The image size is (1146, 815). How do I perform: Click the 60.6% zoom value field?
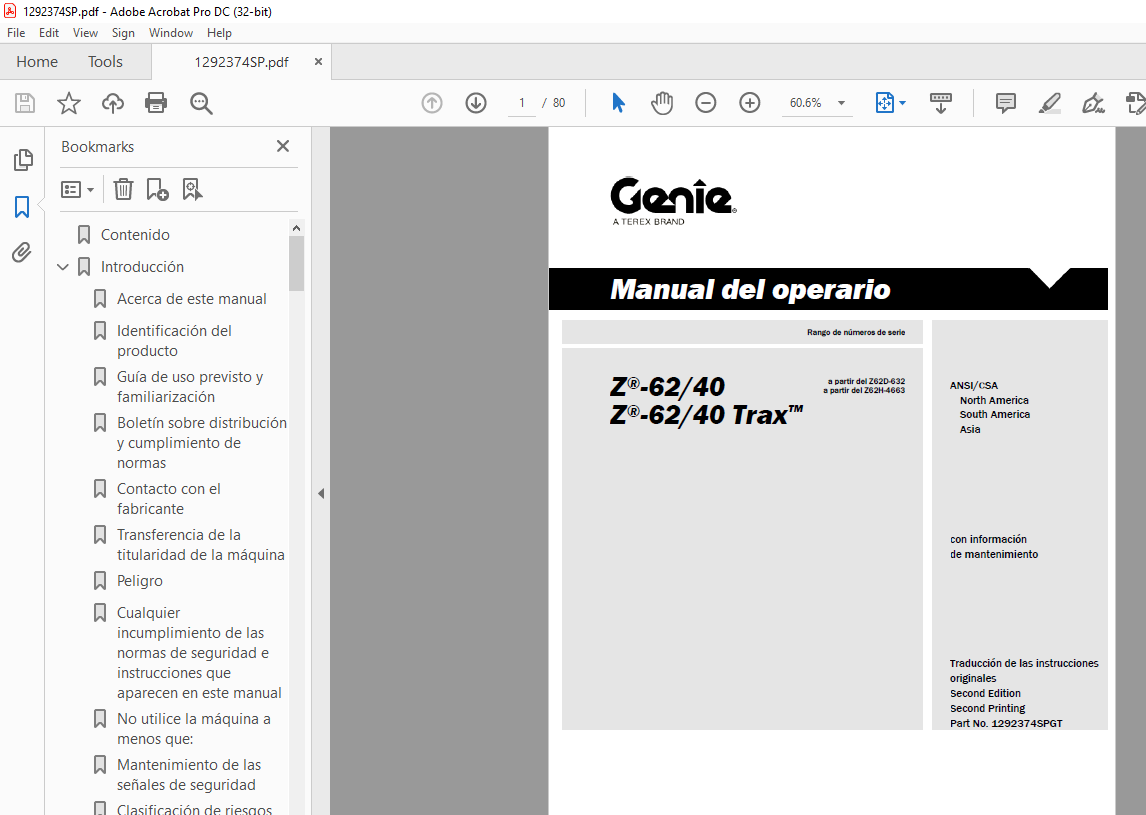(x=806, y=103)
